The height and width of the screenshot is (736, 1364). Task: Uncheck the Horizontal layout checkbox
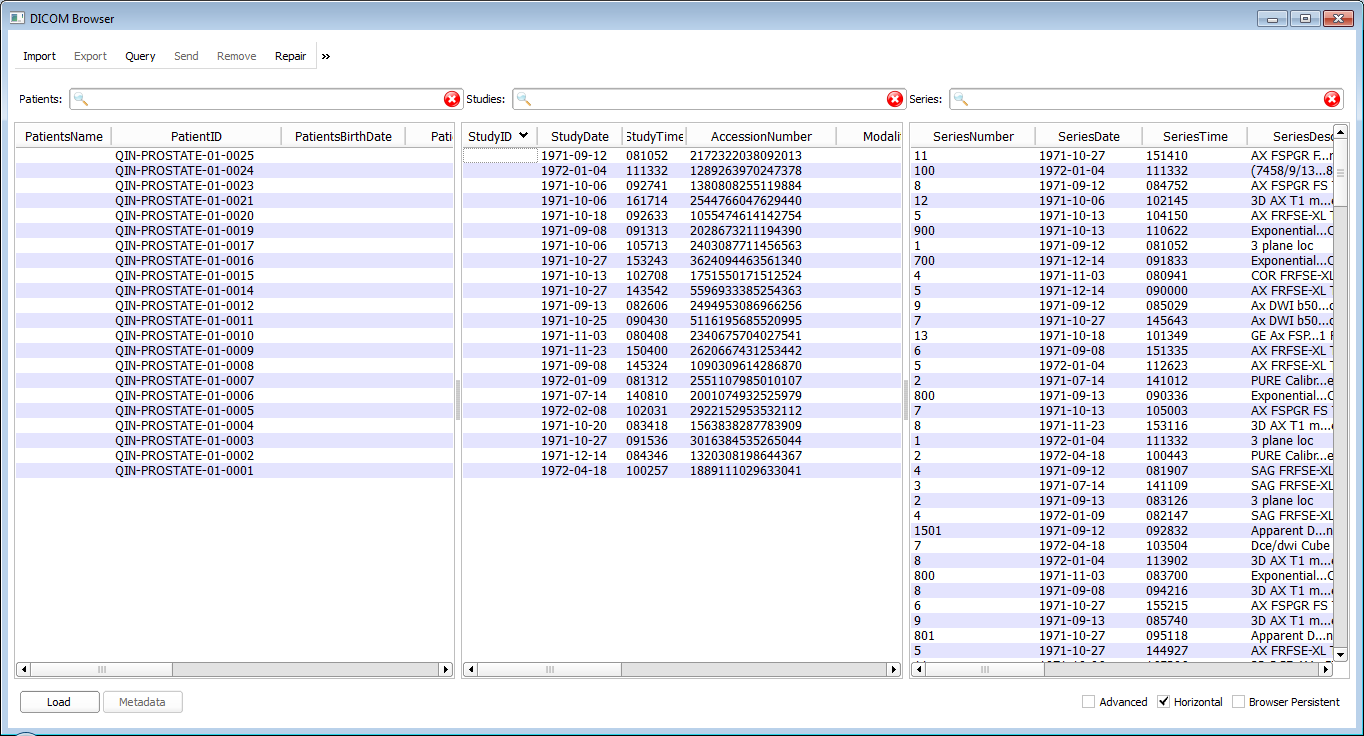1163,702
